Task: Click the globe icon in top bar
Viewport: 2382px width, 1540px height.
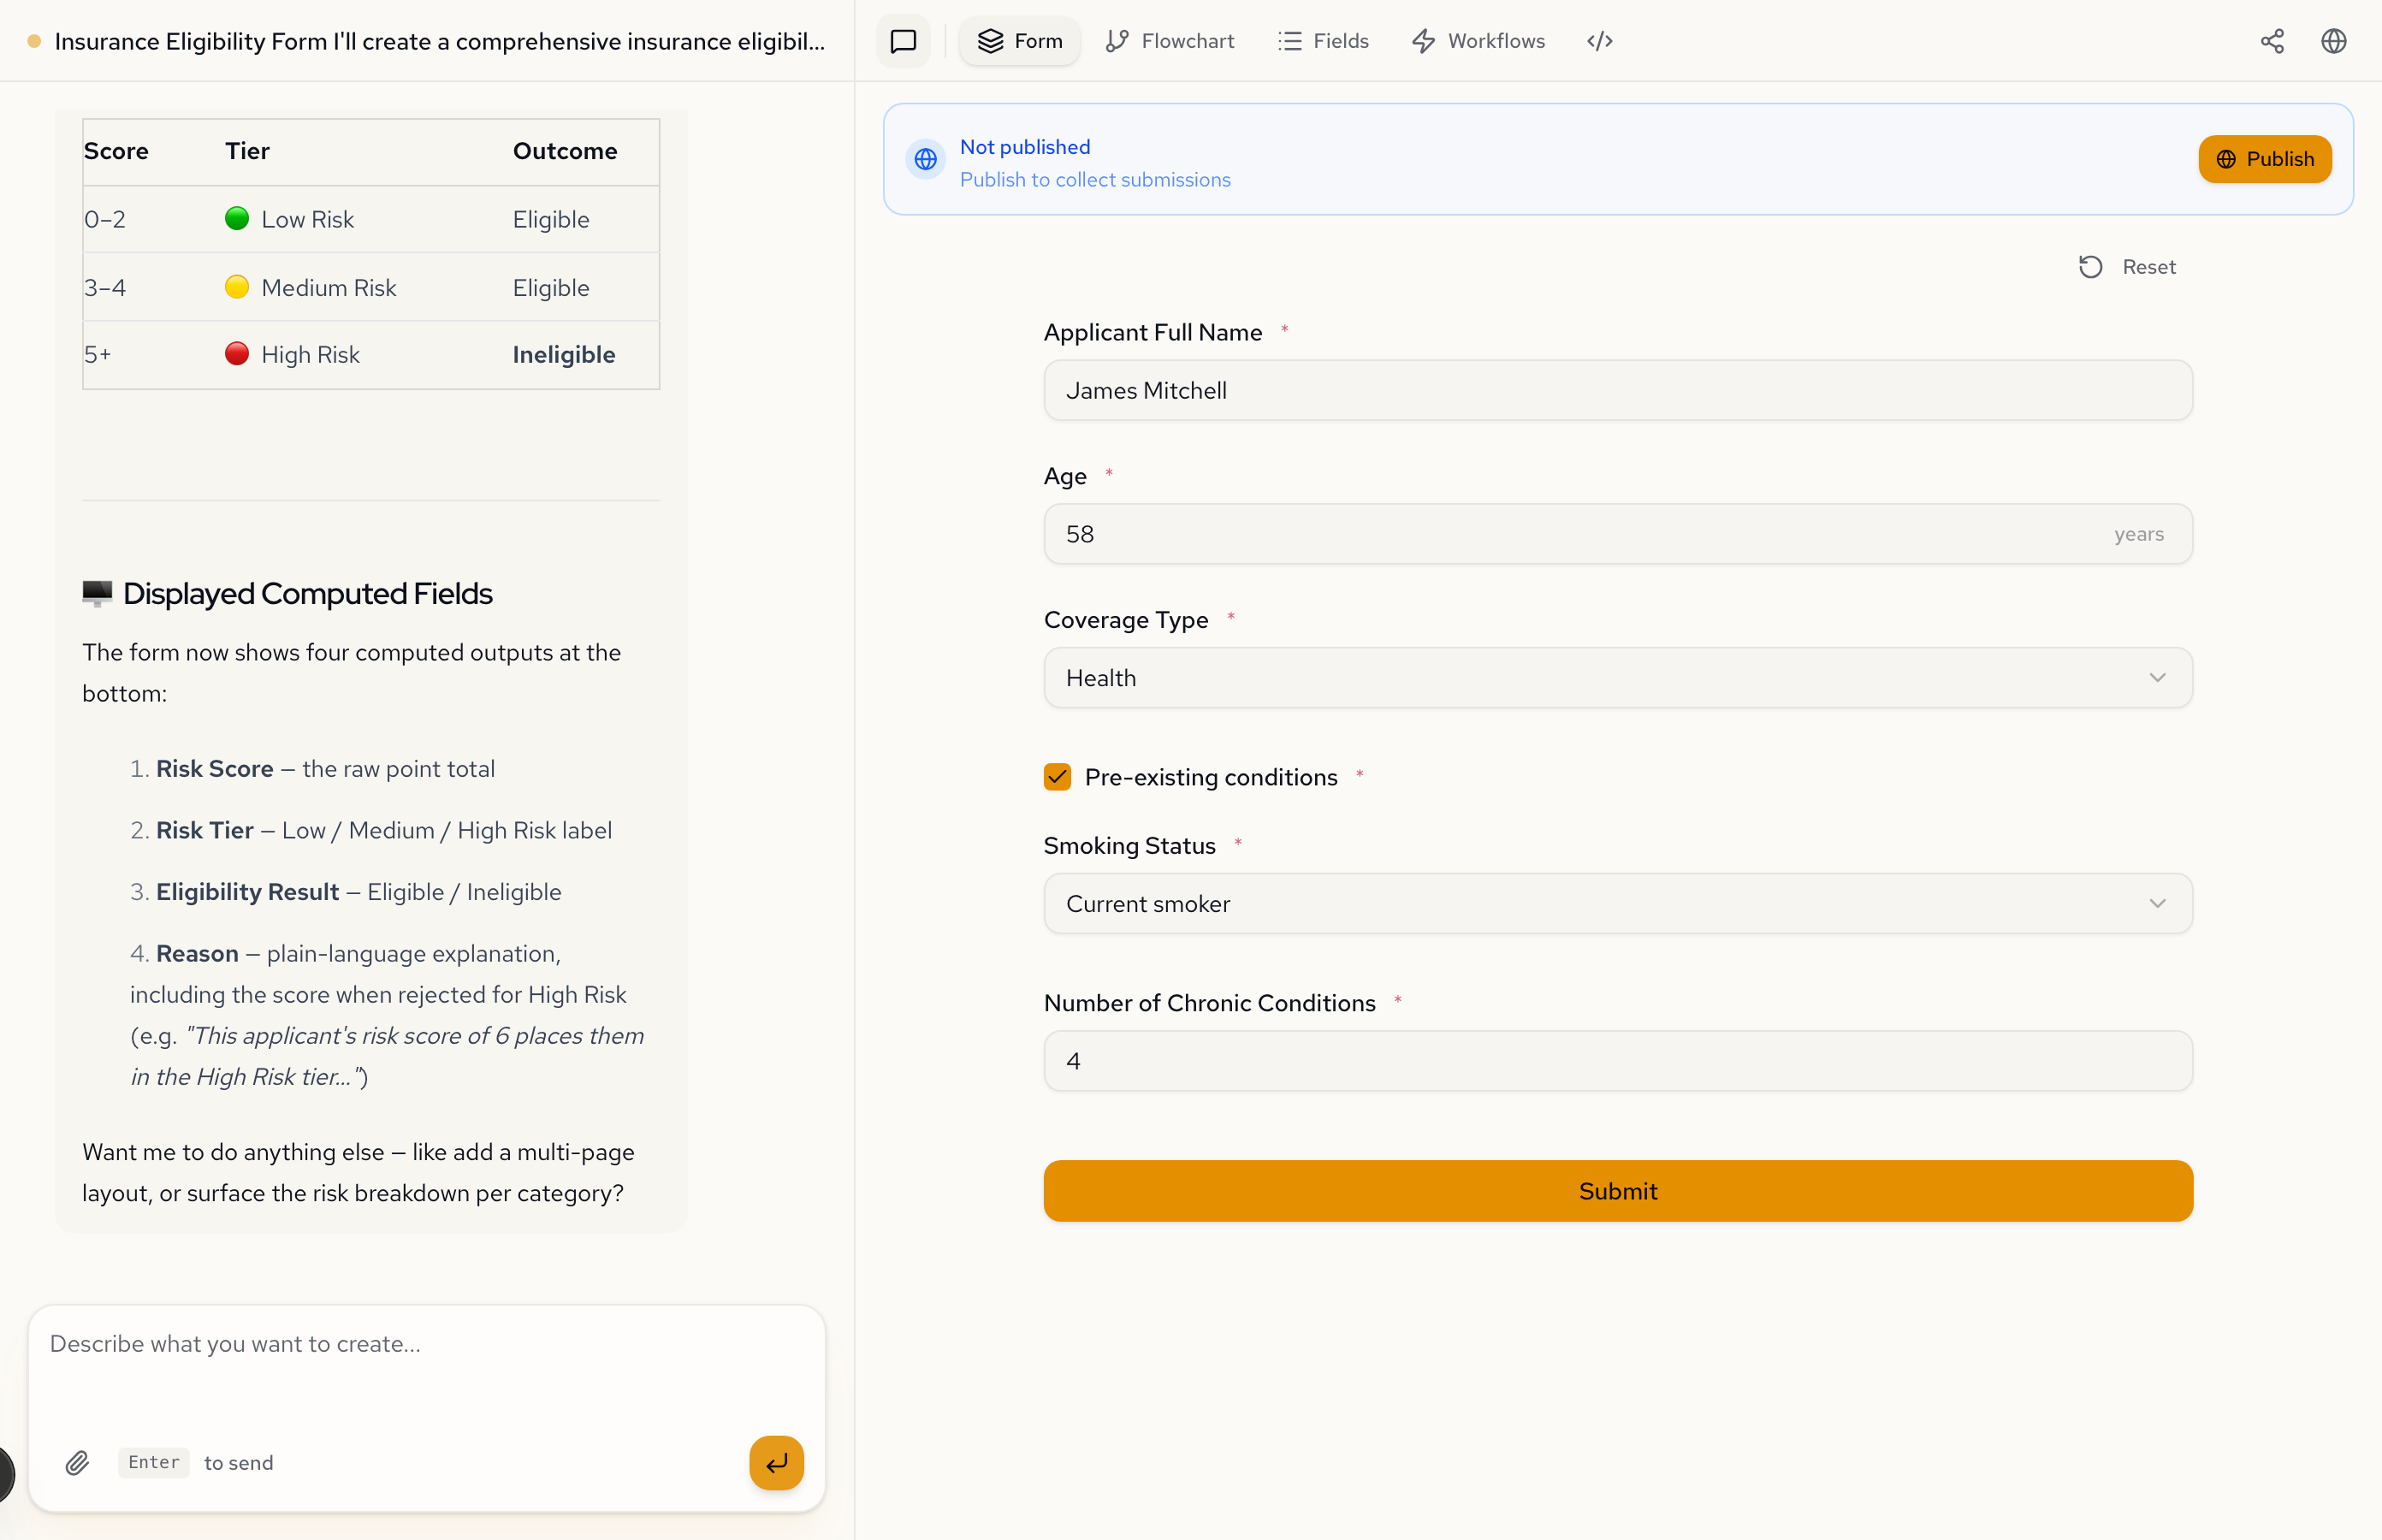Action: click(x=2333, y=41)
